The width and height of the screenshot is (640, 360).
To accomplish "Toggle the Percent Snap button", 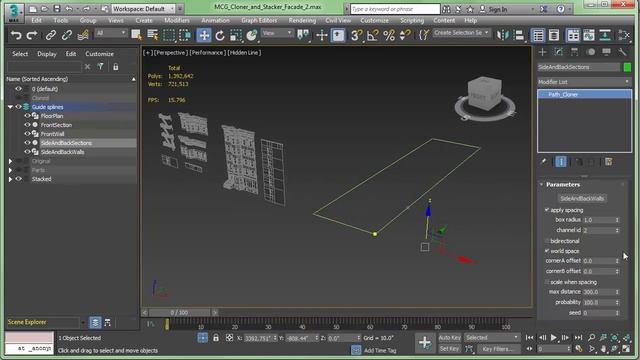I will coord(389,36).
